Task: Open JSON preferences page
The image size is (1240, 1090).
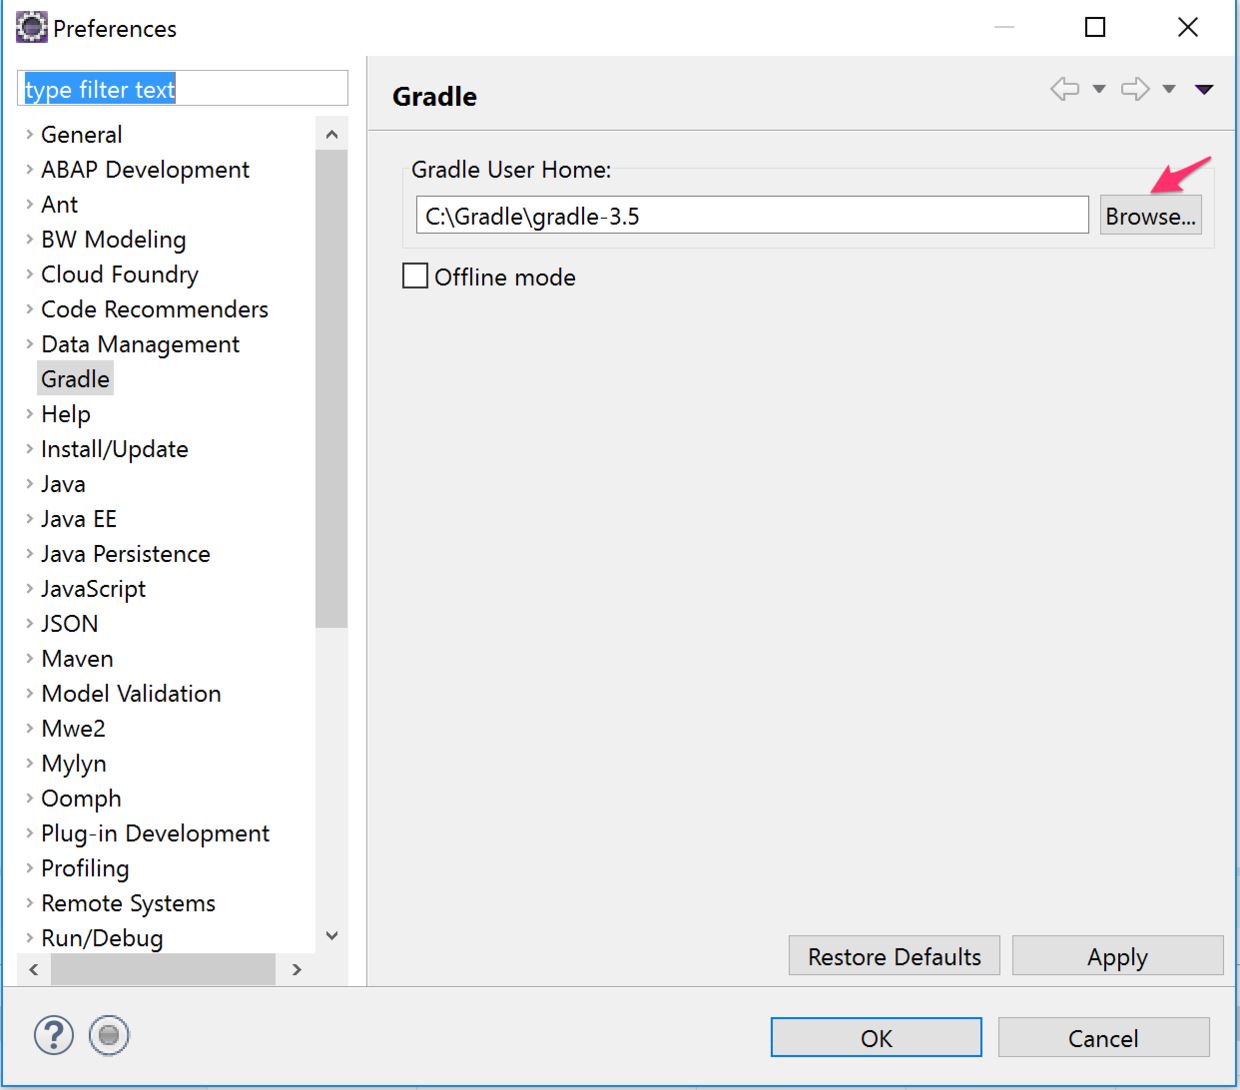Action: [x=69, y=624]
